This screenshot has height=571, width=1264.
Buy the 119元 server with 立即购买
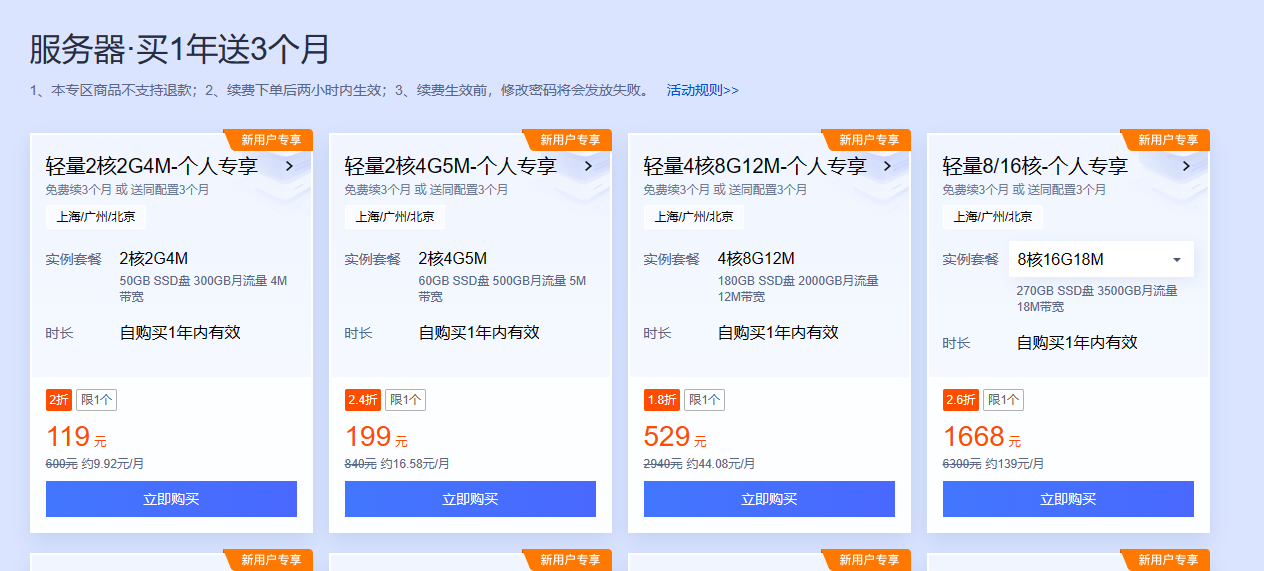171,499
